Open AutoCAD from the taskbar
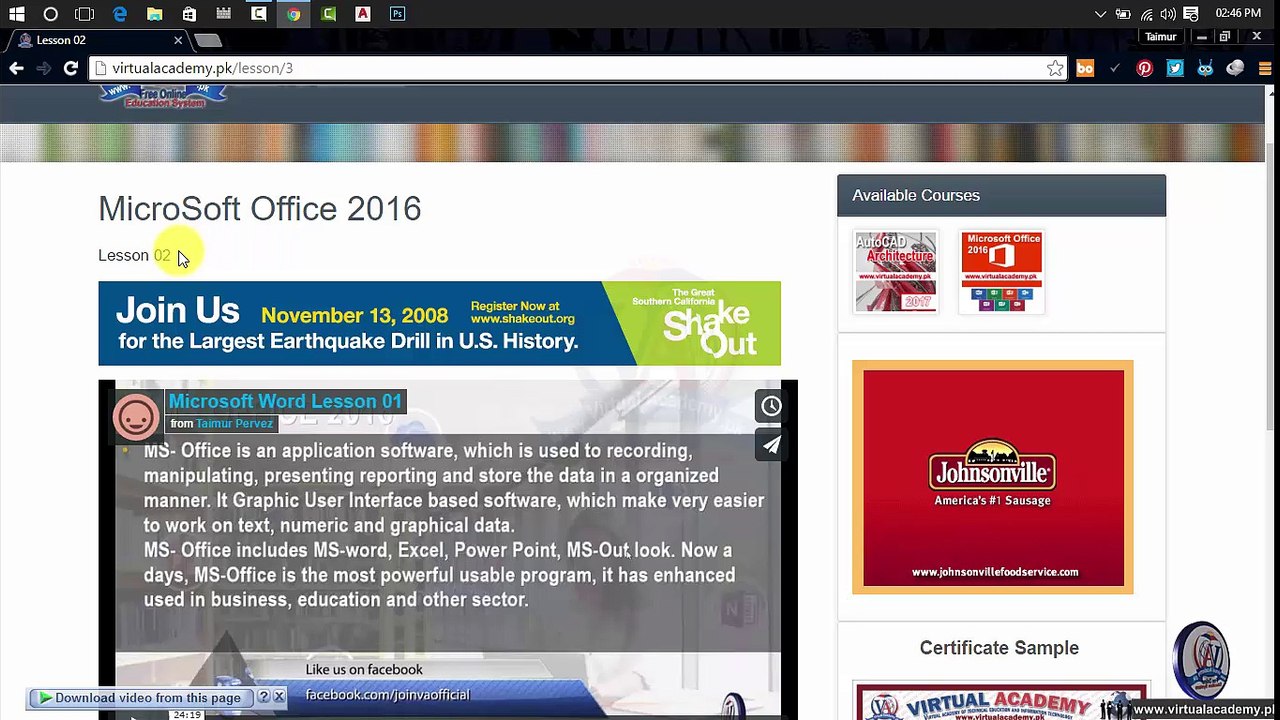Image resolution: width=1280 pixels, height=720 pixels. click(363, 14)
